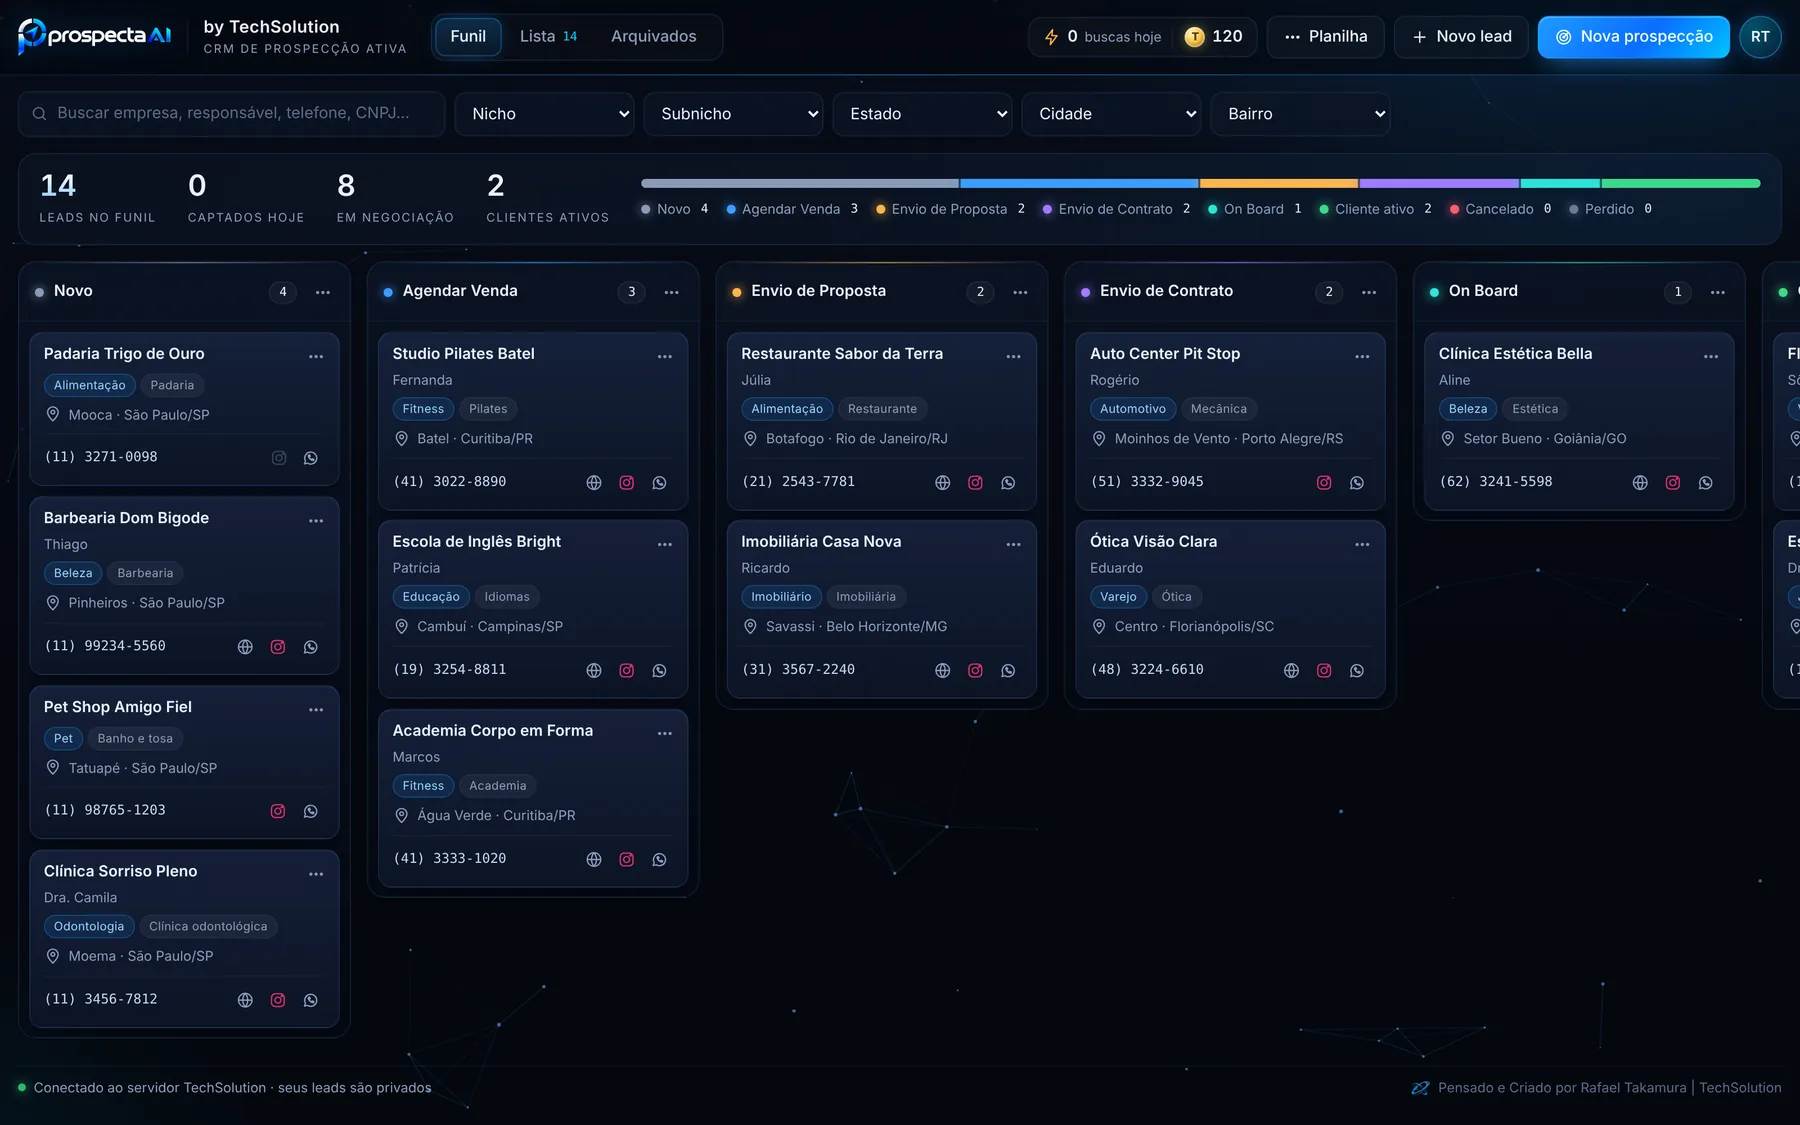This screenshot has width=1800, height=1125.
Task: Open the Nicho filter dropdown
Action: click(x=544, y=114)
